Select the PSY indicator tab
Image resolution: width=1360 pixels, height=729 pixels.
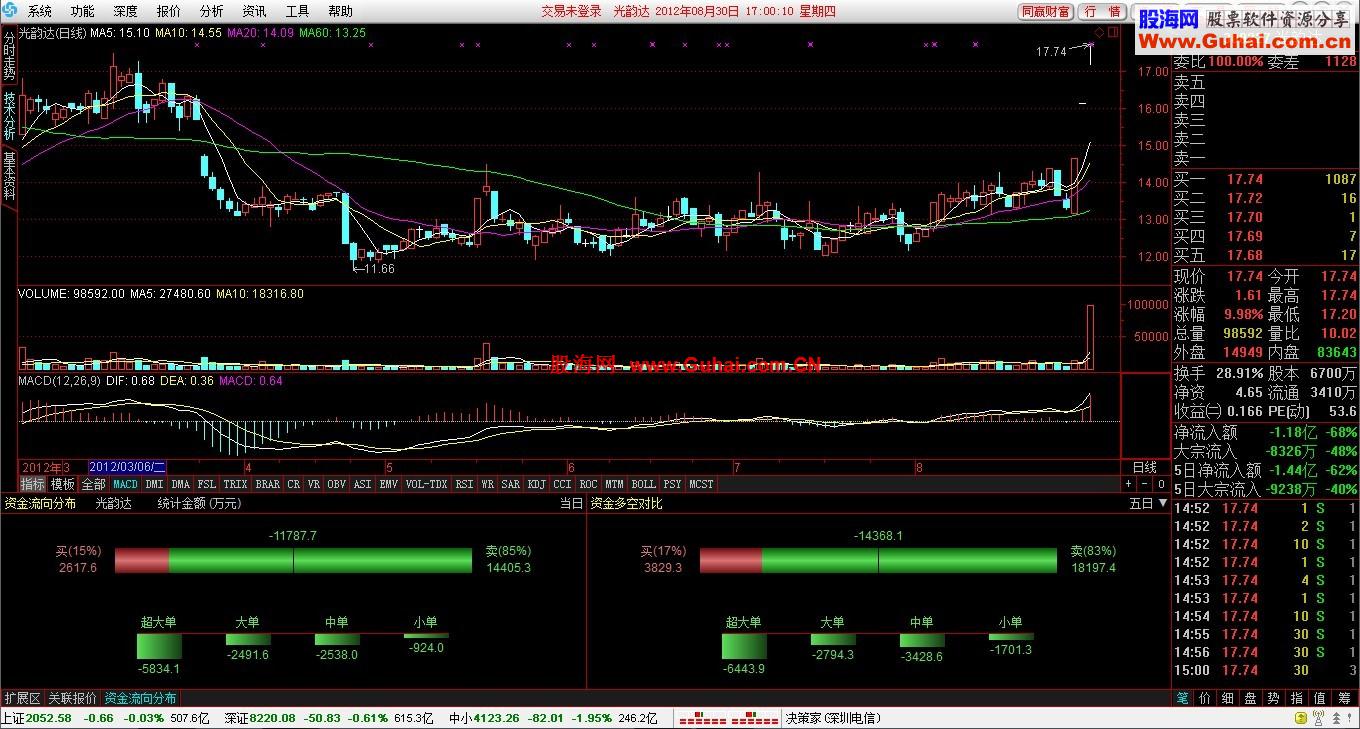[x=672, y=484]
